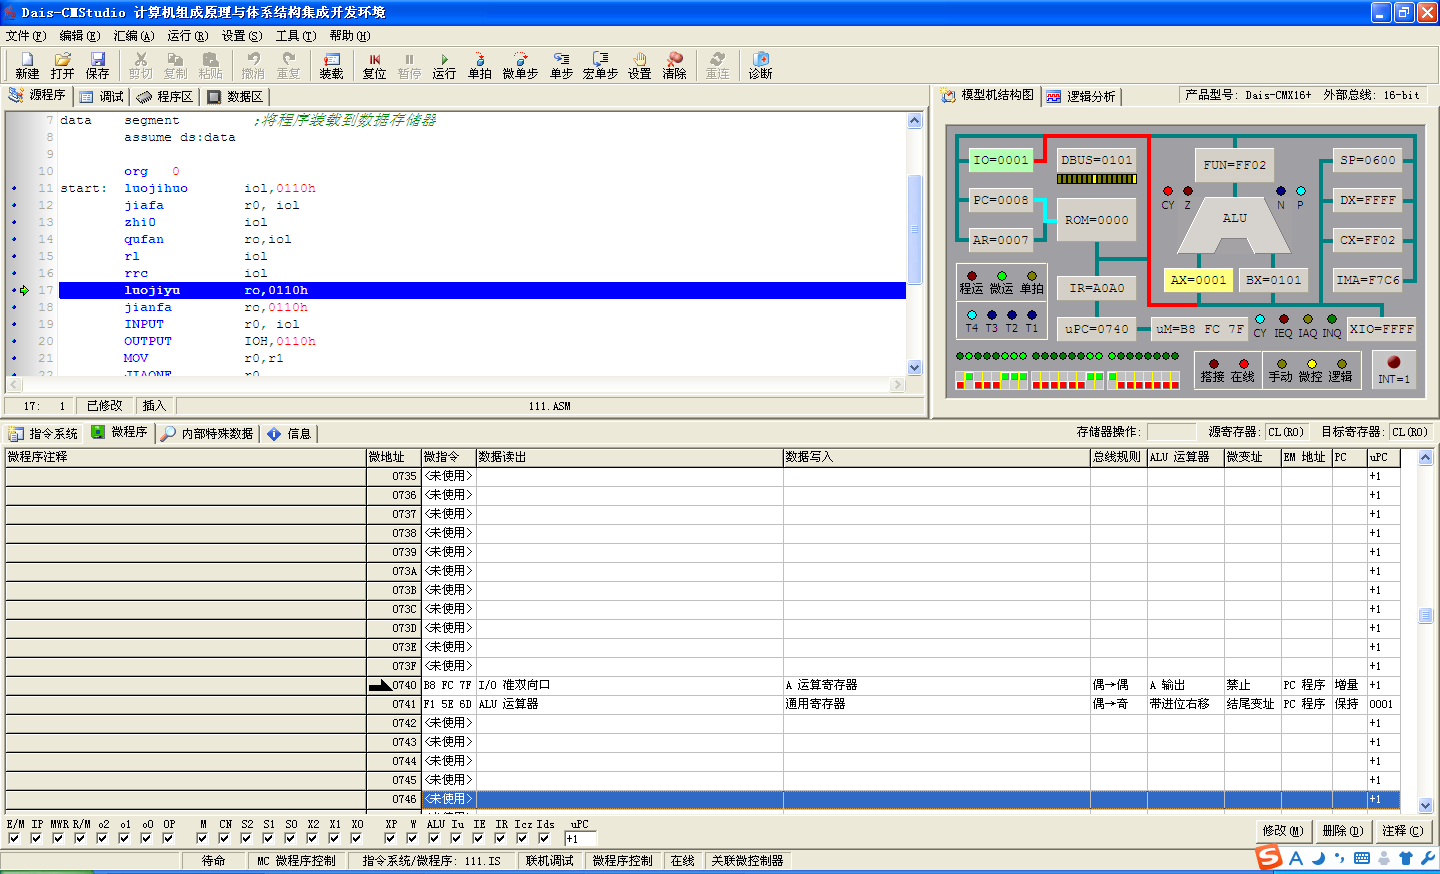
Task: Open 汇编 menu
Action: 134,36
